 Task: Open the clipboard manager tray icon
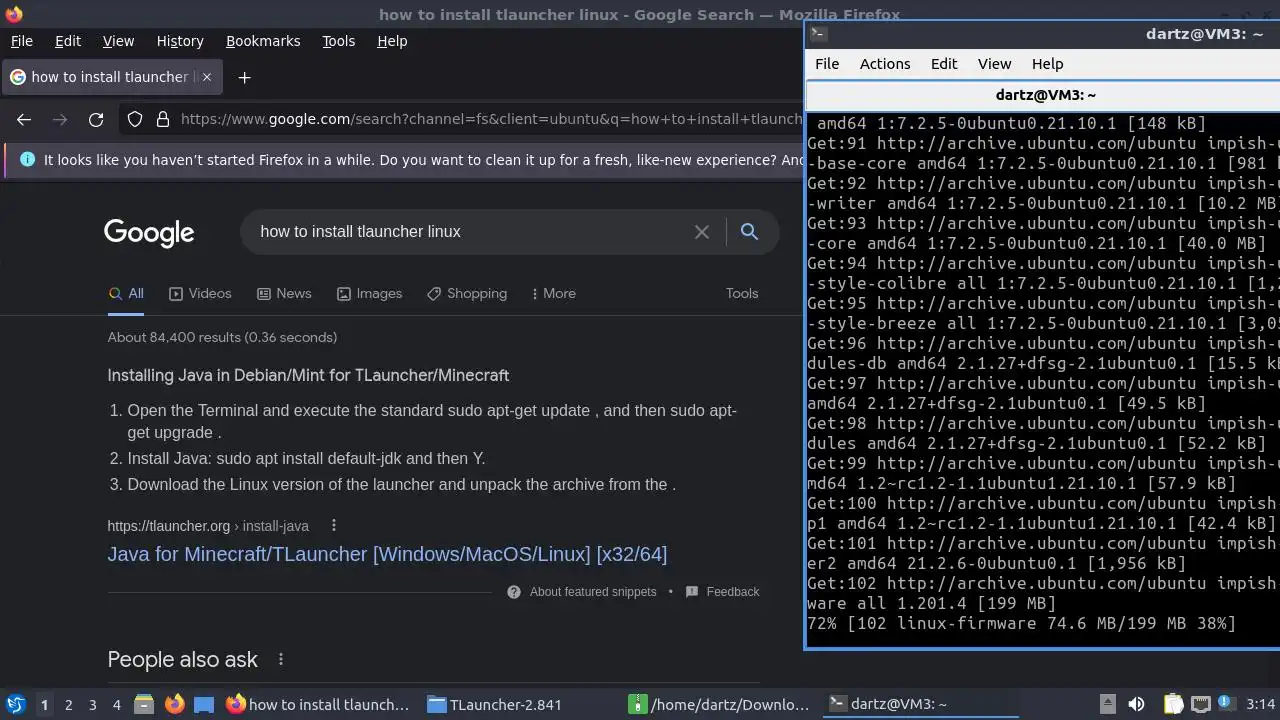coord(1174,704)
